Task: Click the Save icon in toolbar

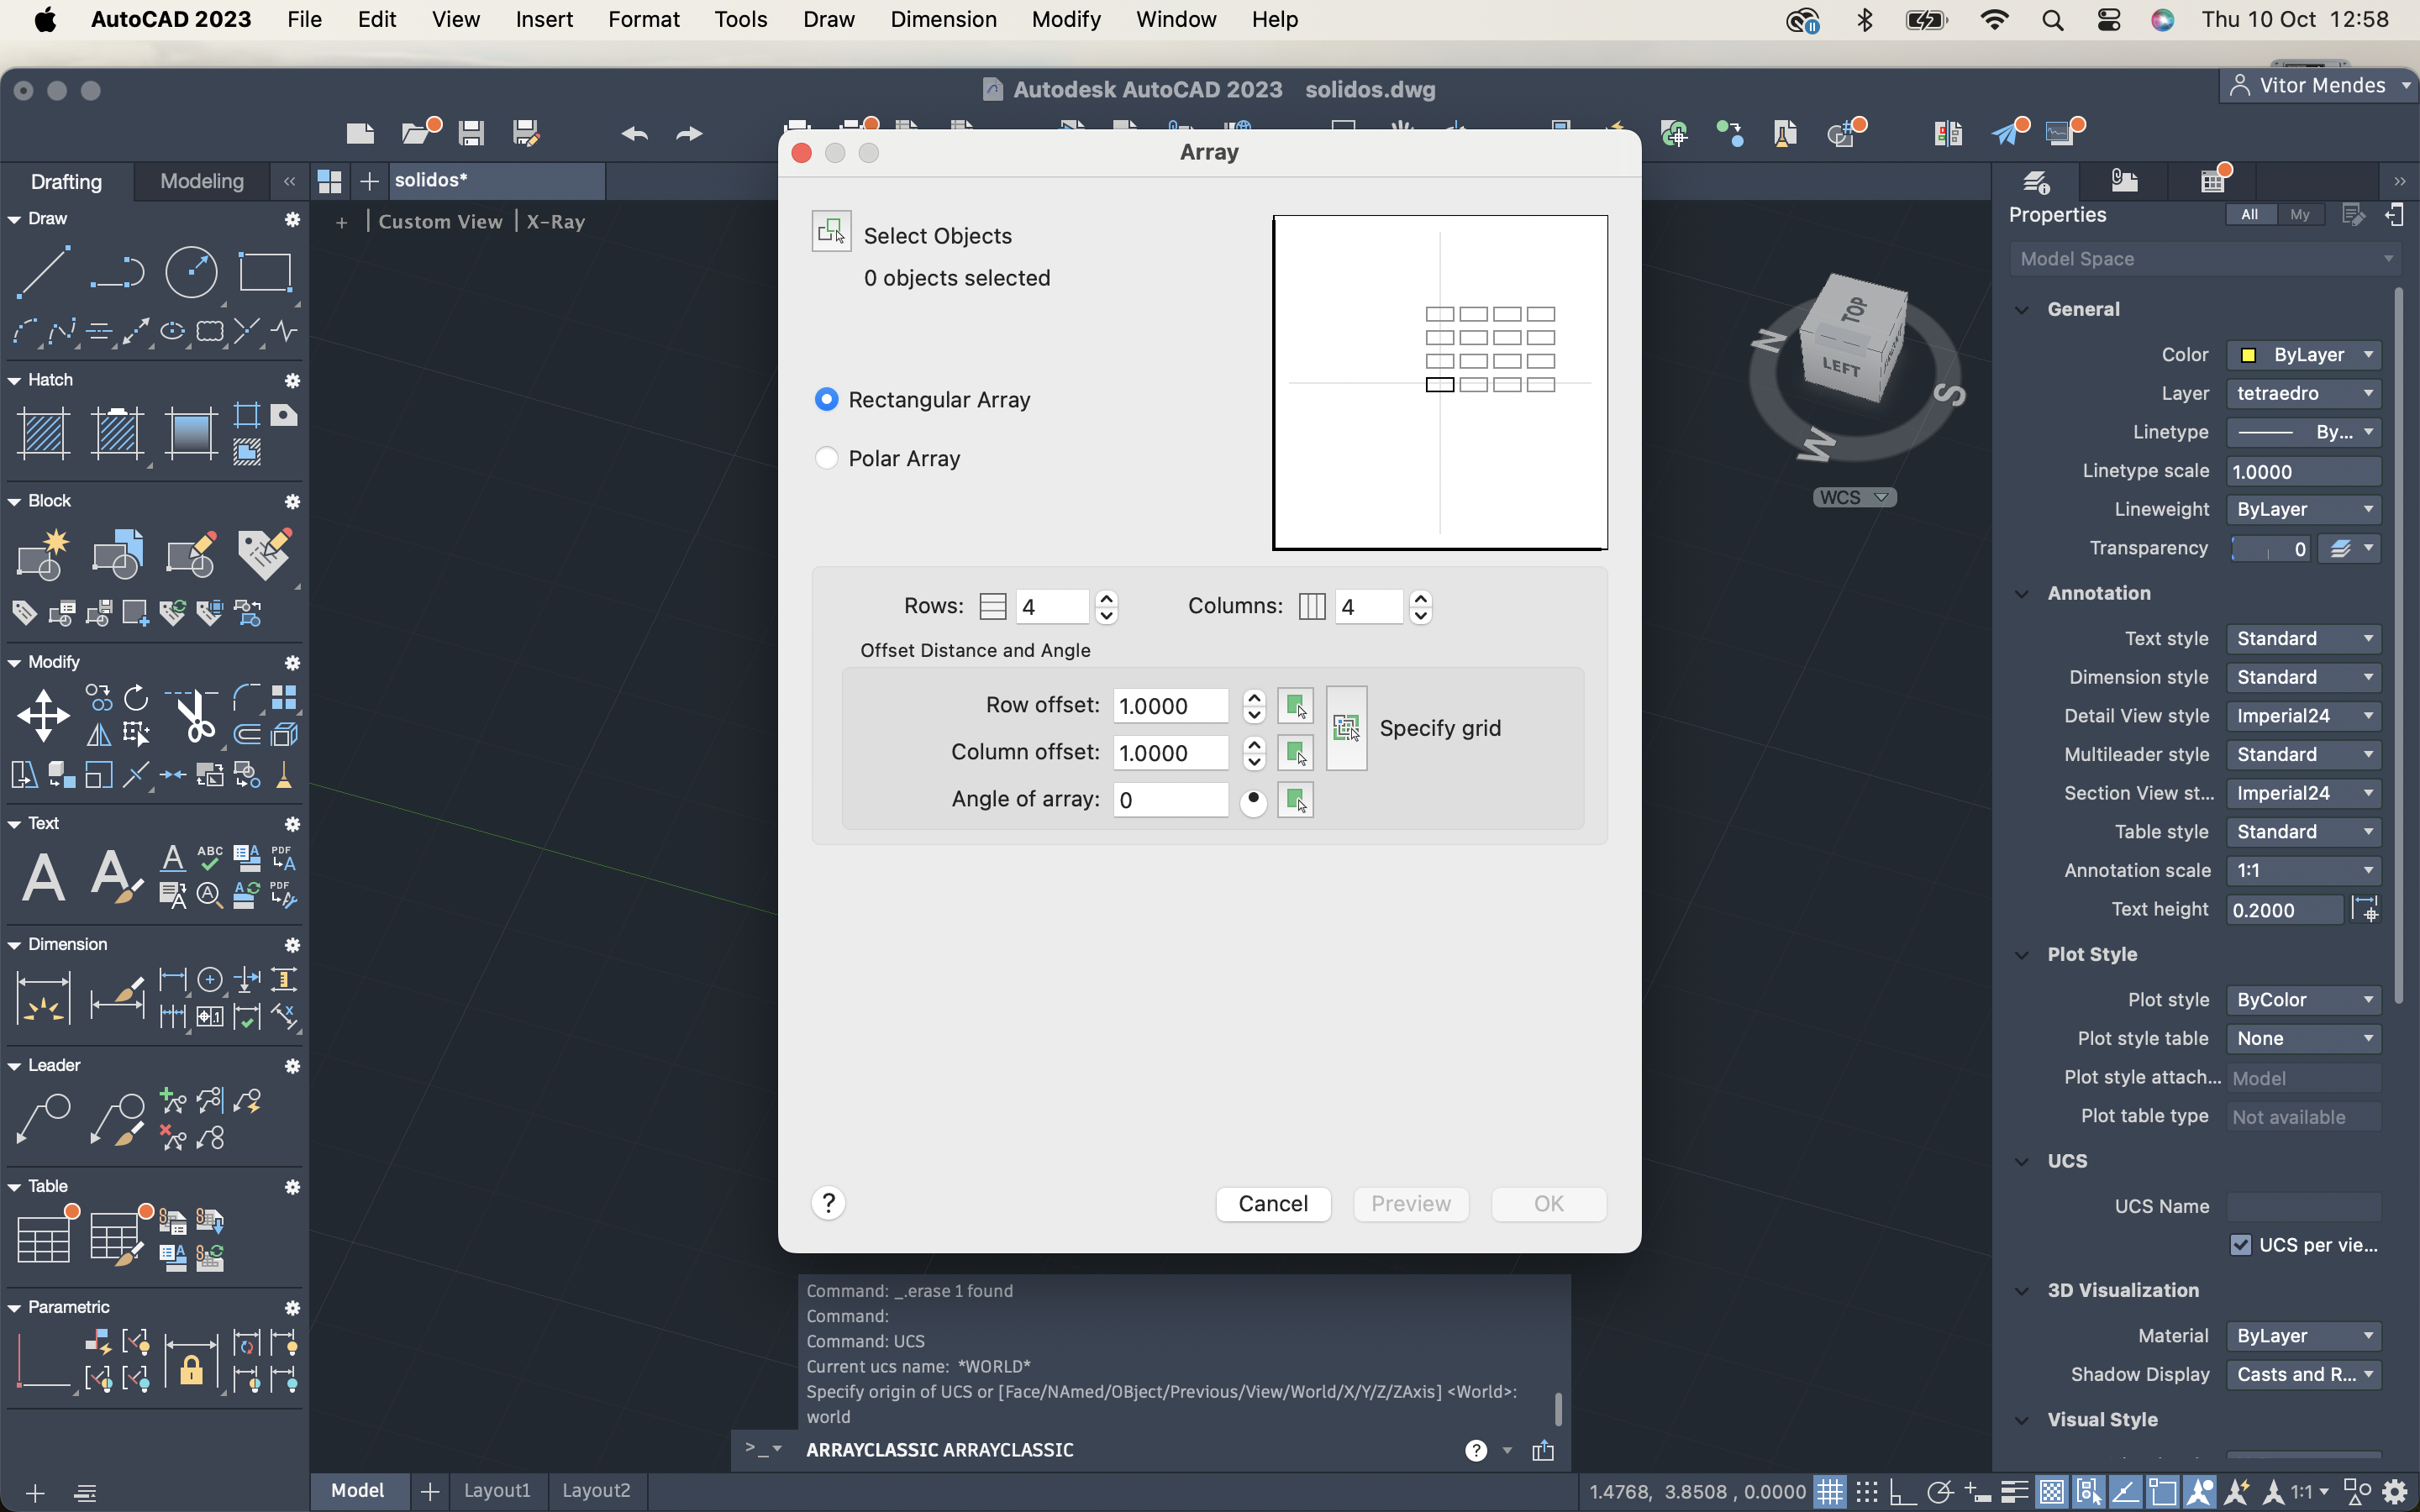Action: pos(471,133)
